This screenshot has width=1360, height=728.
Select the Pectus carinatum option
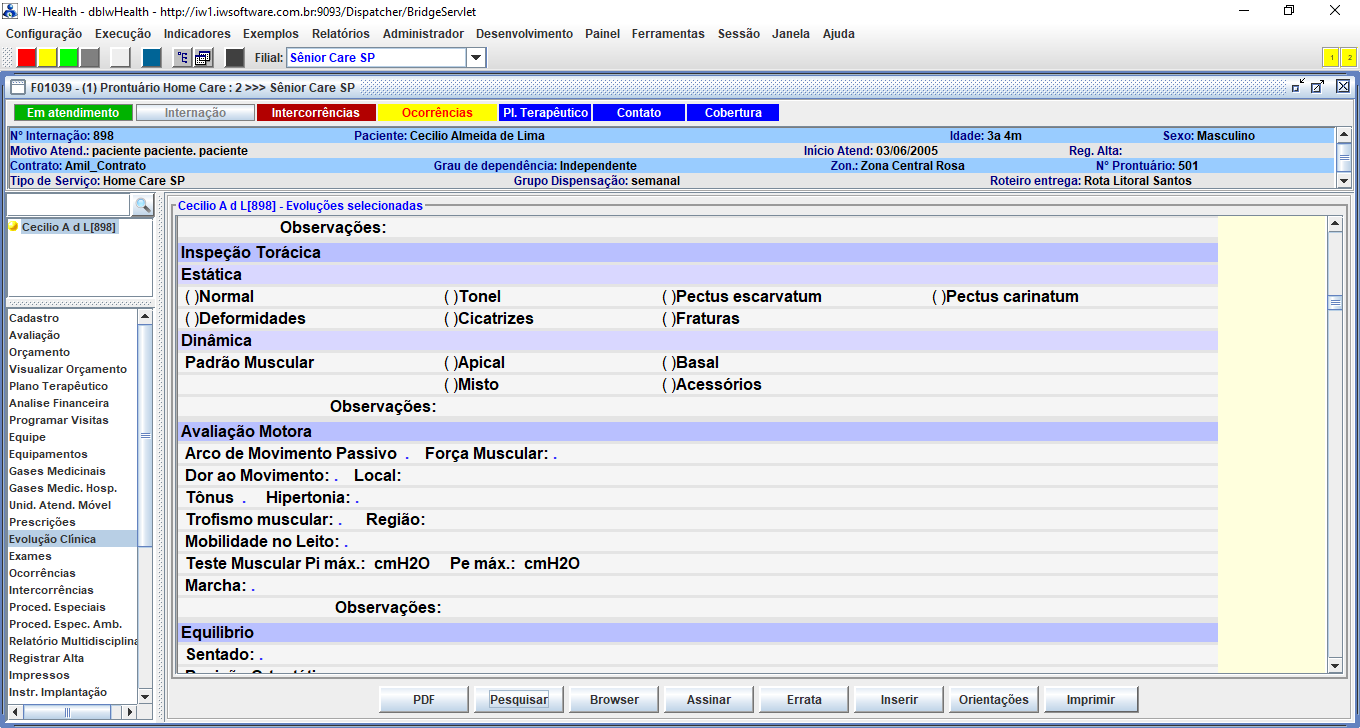click(x=939, y=297)
